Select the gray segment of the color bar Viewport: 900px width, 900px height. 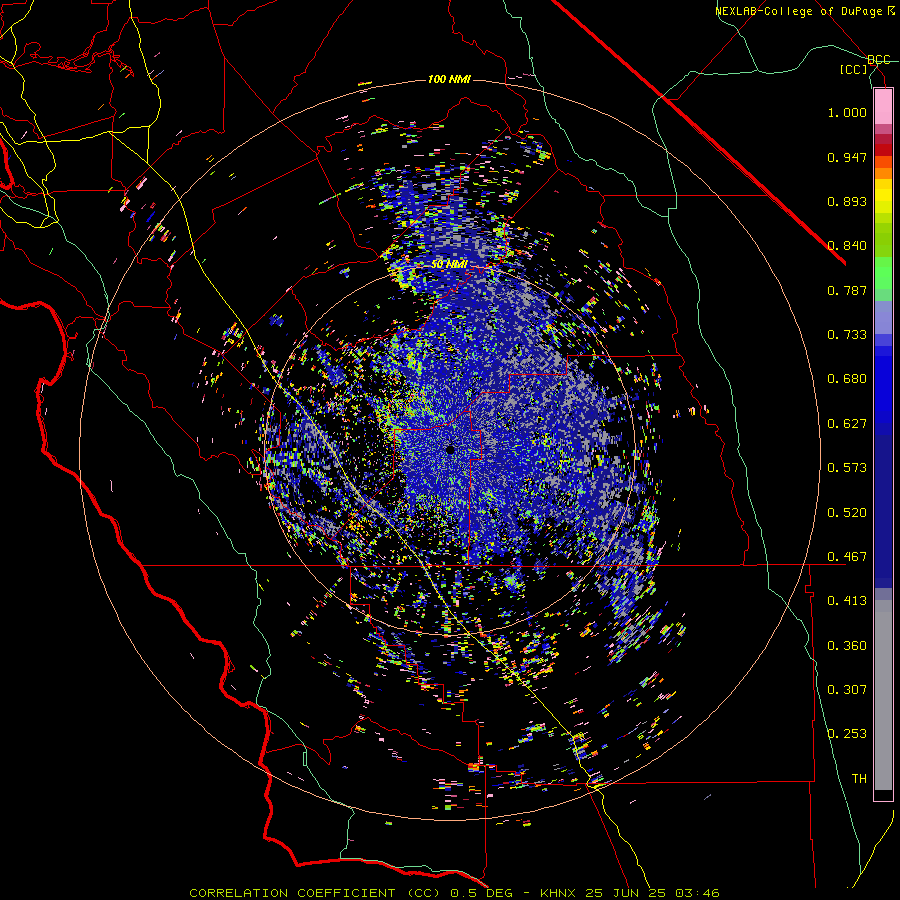pos(883,695)
